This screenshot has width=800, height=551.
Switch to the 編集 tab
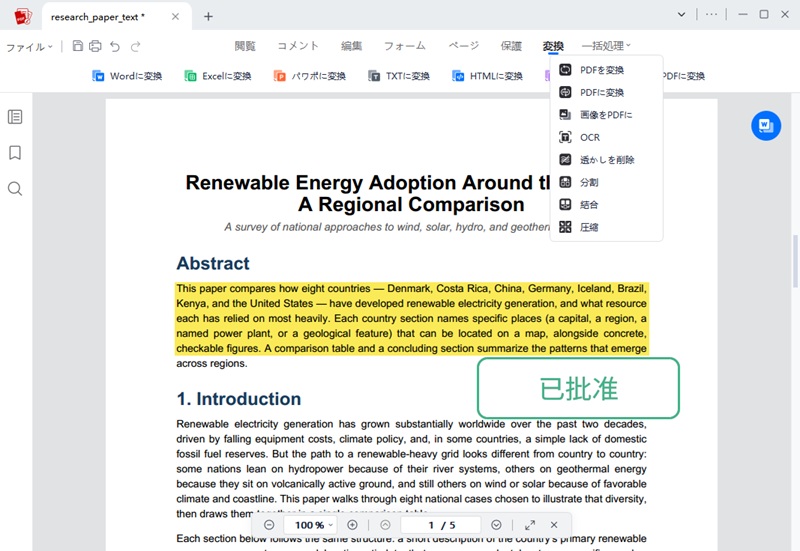tap(352, 45)
